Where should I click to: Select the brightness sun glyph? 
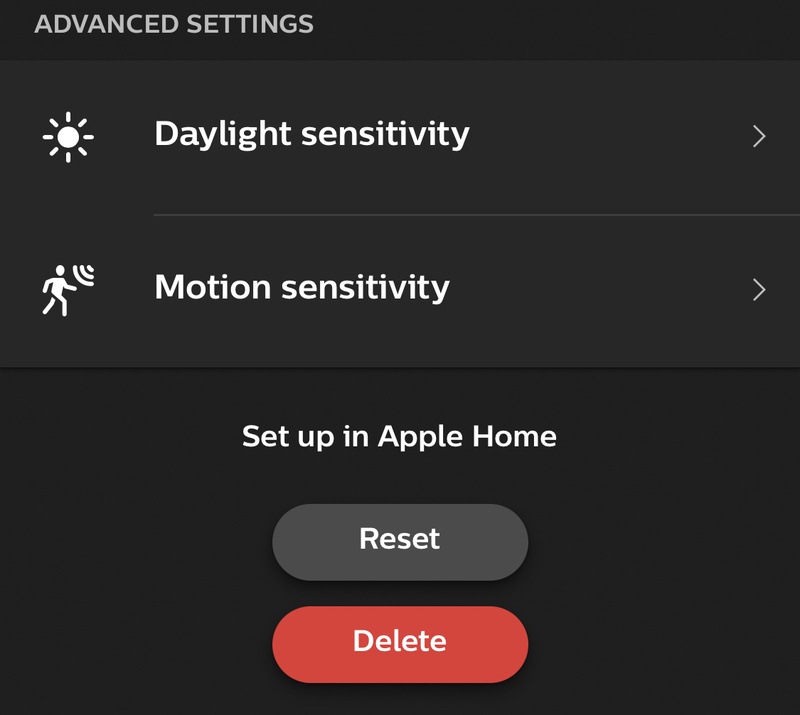pos(68,136)
